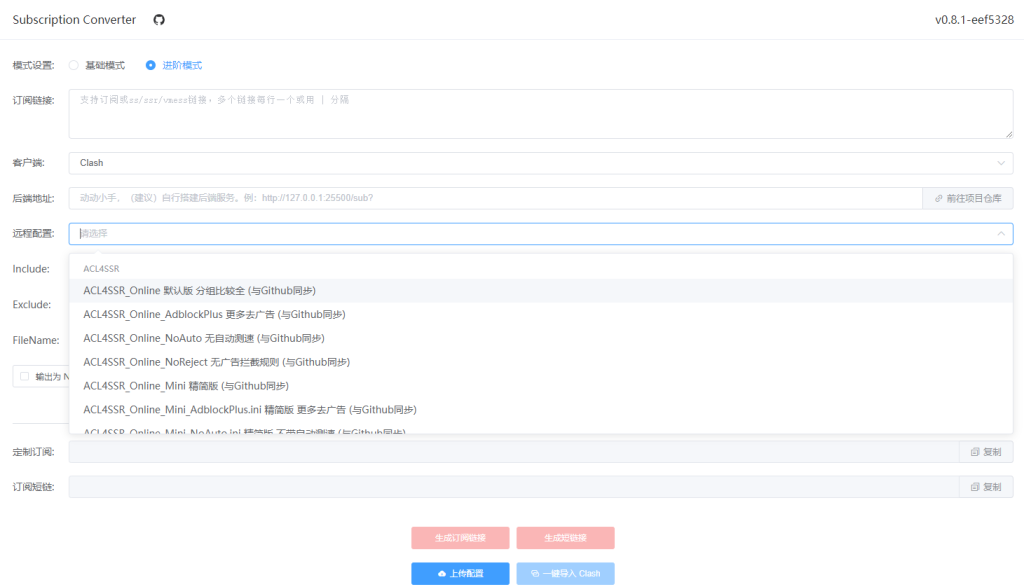
Task: Copy the 定制订阅 link
Action: click(x=985, y=452)
